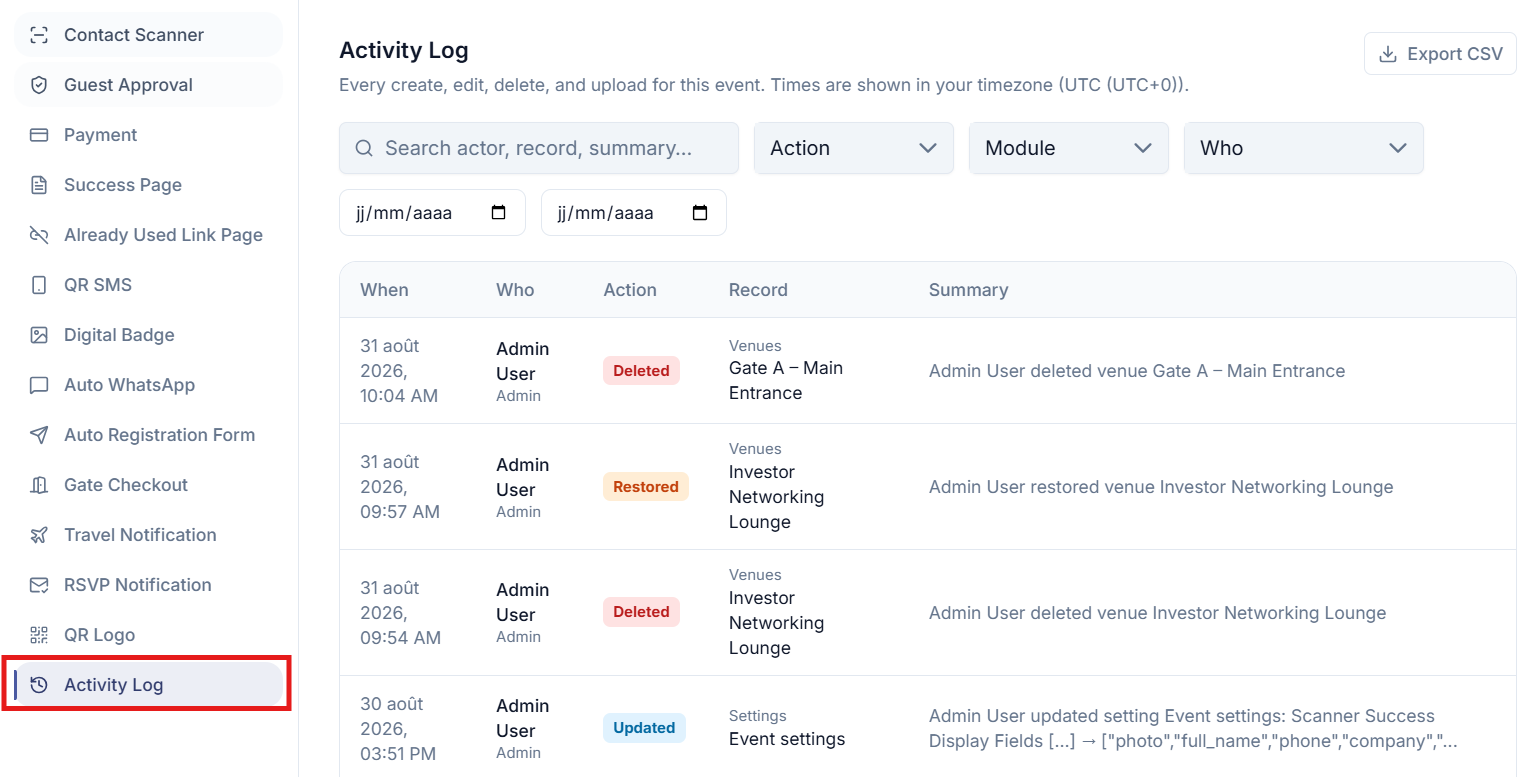Viewport: 1533px width, 777px height.
Task: Click the Activity Log history icon
Action: (39, 685)
